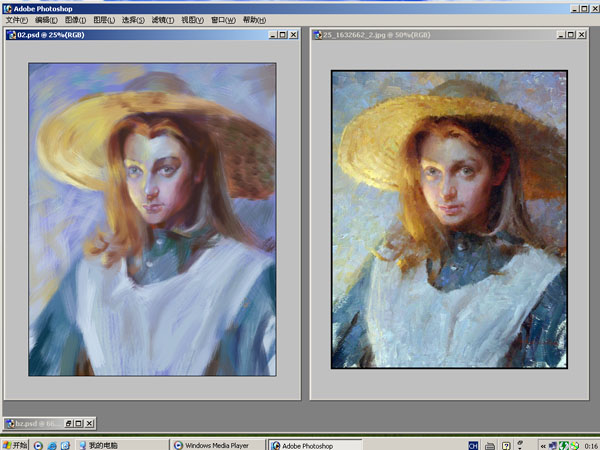Click the 02.psd document window icon

(x=12, y=35)
